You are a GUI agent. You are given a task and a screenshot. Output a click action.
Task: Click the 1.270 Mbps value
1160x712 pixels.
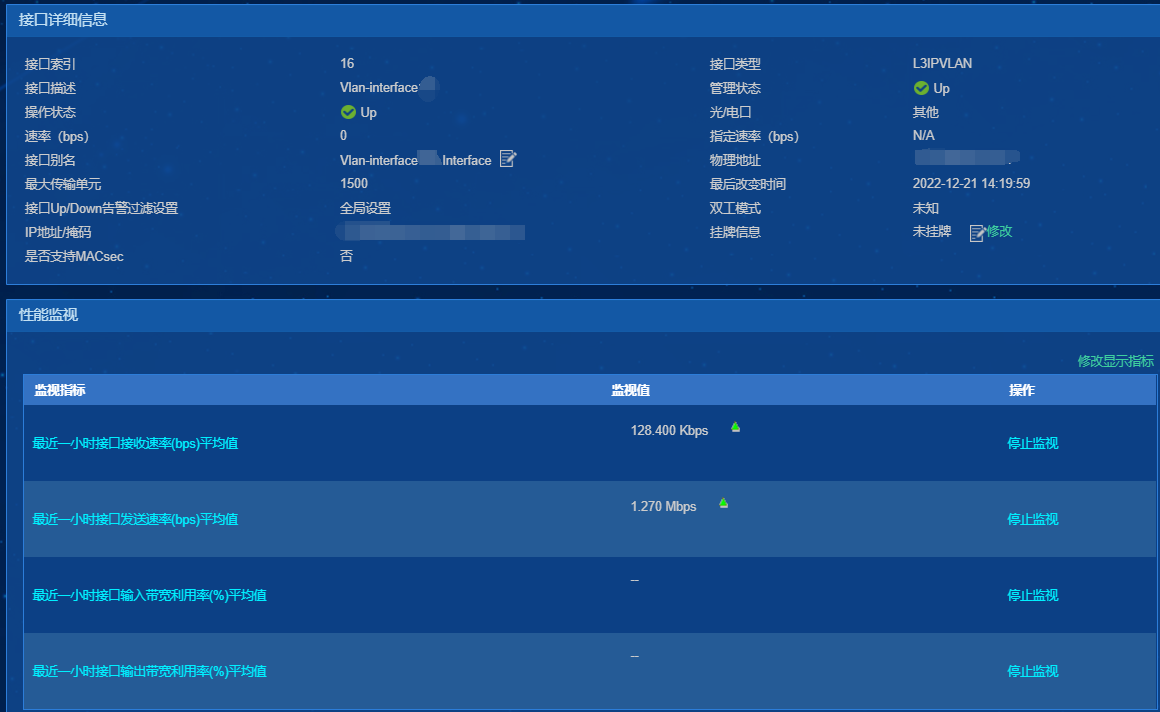pyautogui.click(x=664, y=507)
